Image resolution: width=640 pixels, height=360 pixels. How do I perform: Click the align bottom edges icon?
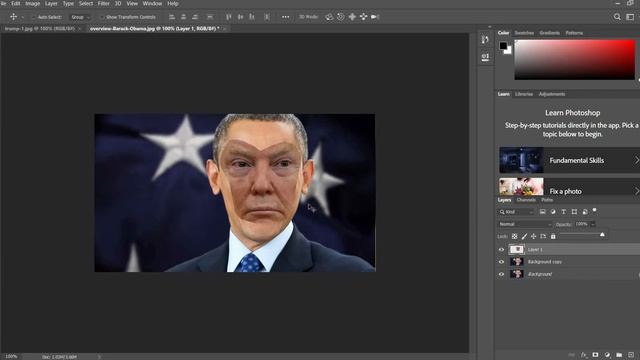(252, 17)
